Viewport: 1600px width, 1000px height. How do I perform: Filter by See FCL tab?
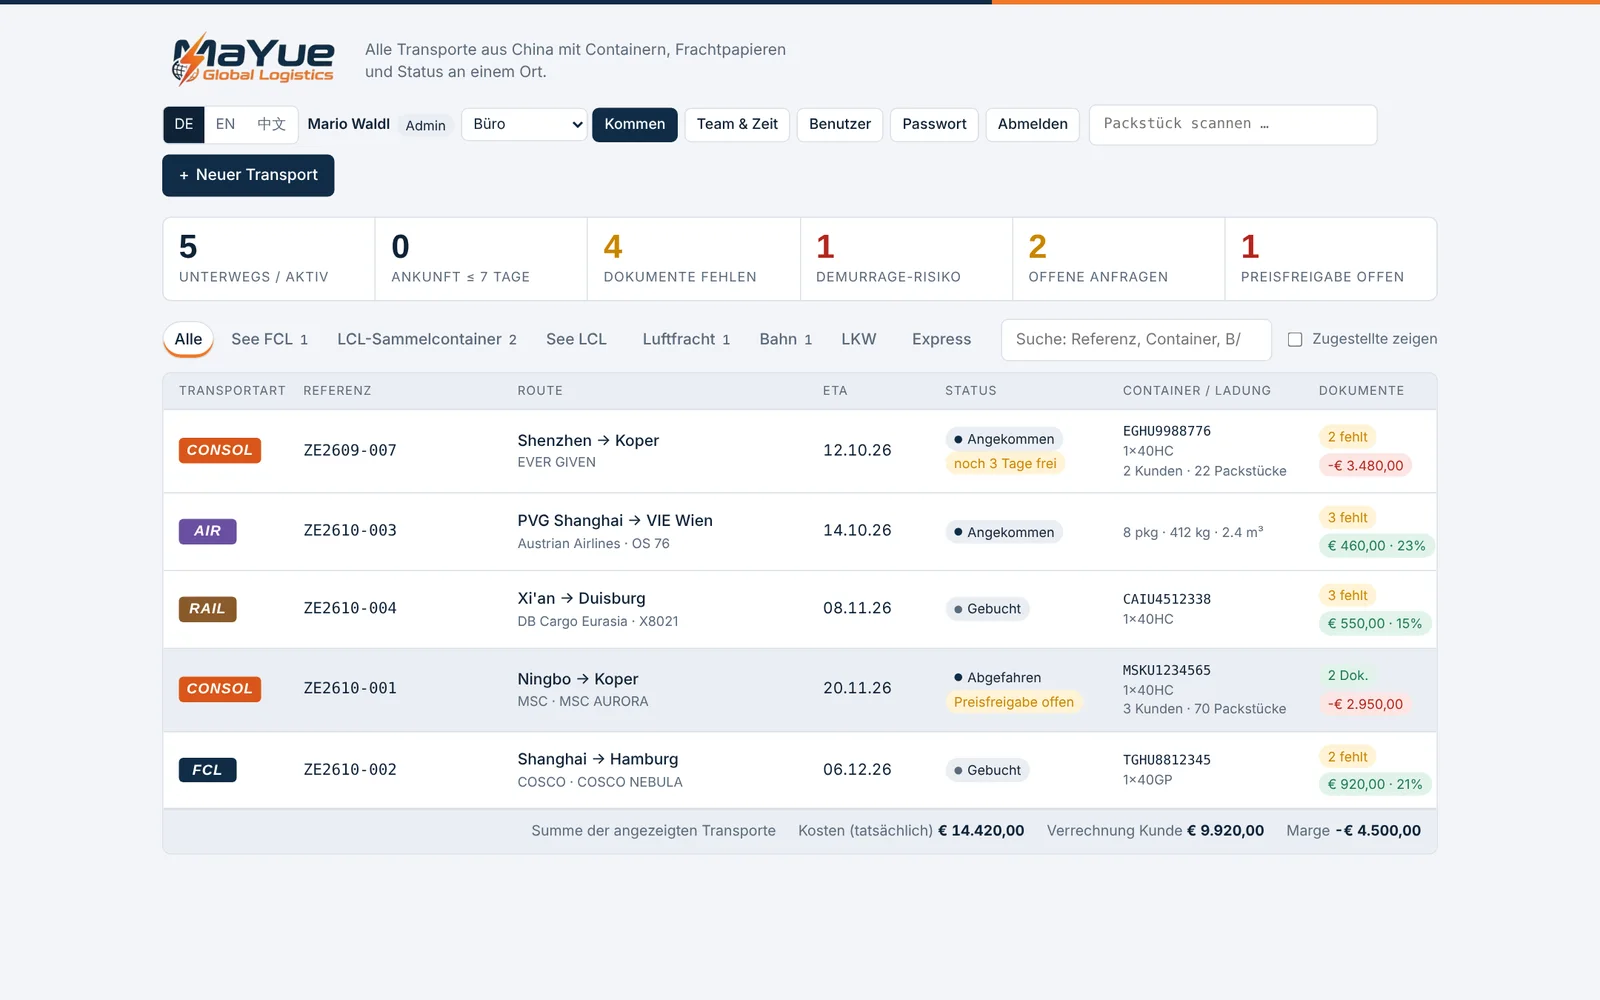click(x=269, y=339)
